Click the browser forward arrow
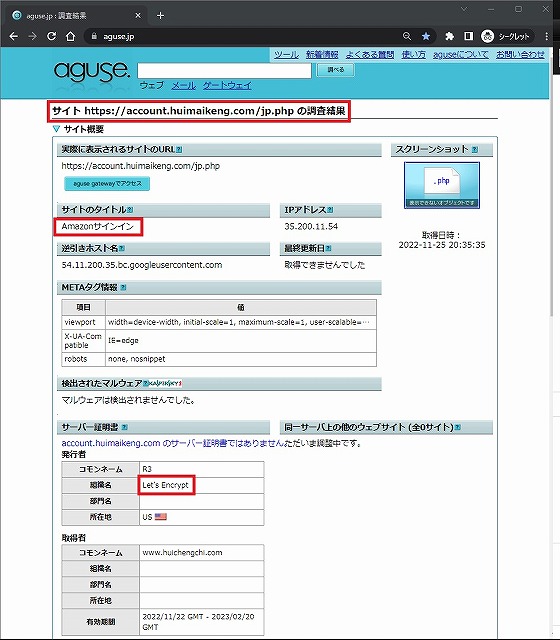560x640 pixels. point(32,36)
